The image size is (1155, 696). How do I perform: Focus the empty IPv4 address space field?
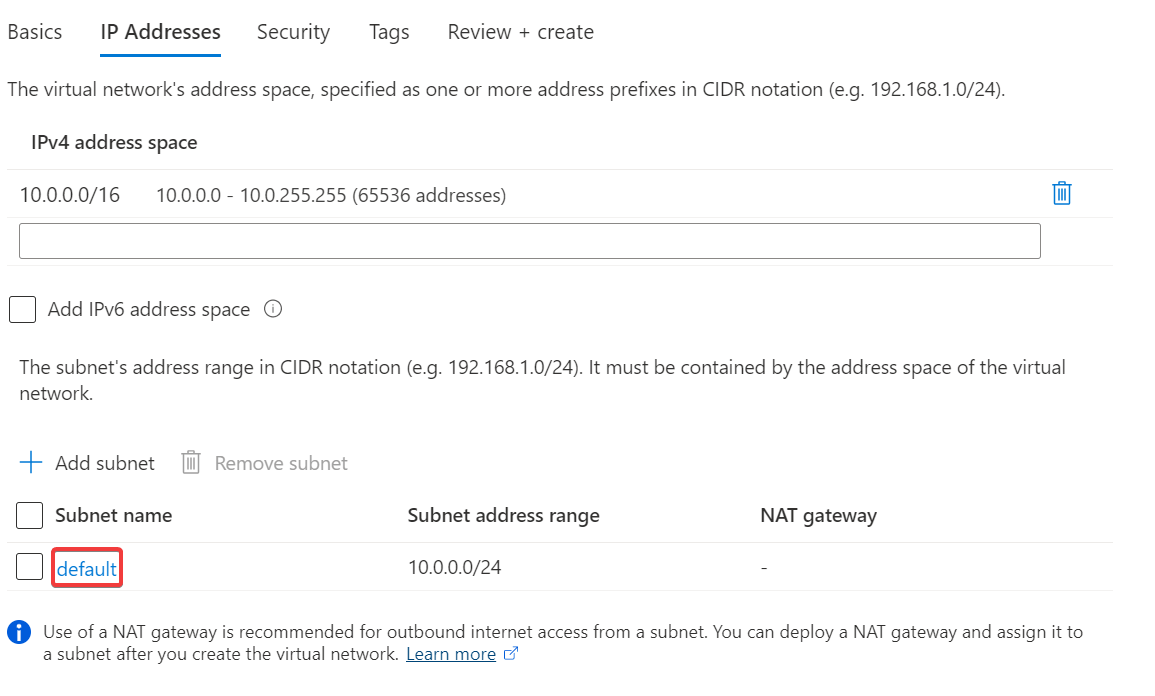[529, 241]
